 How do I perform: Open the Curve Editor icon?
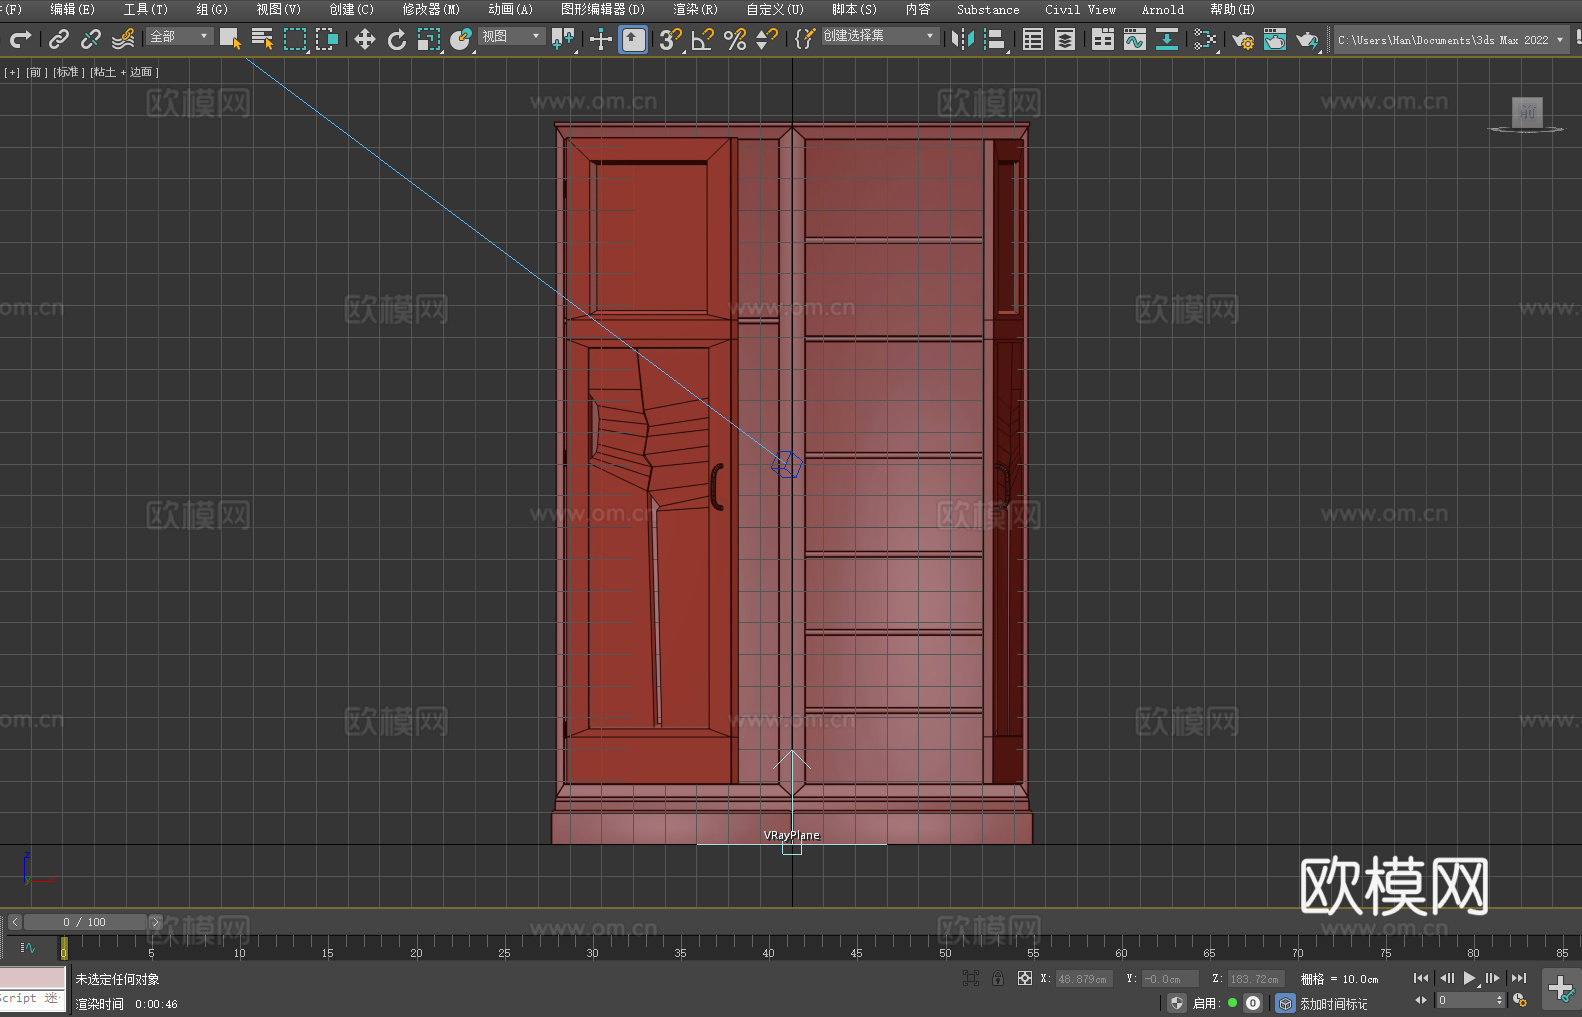click(x=1135, y=39)
